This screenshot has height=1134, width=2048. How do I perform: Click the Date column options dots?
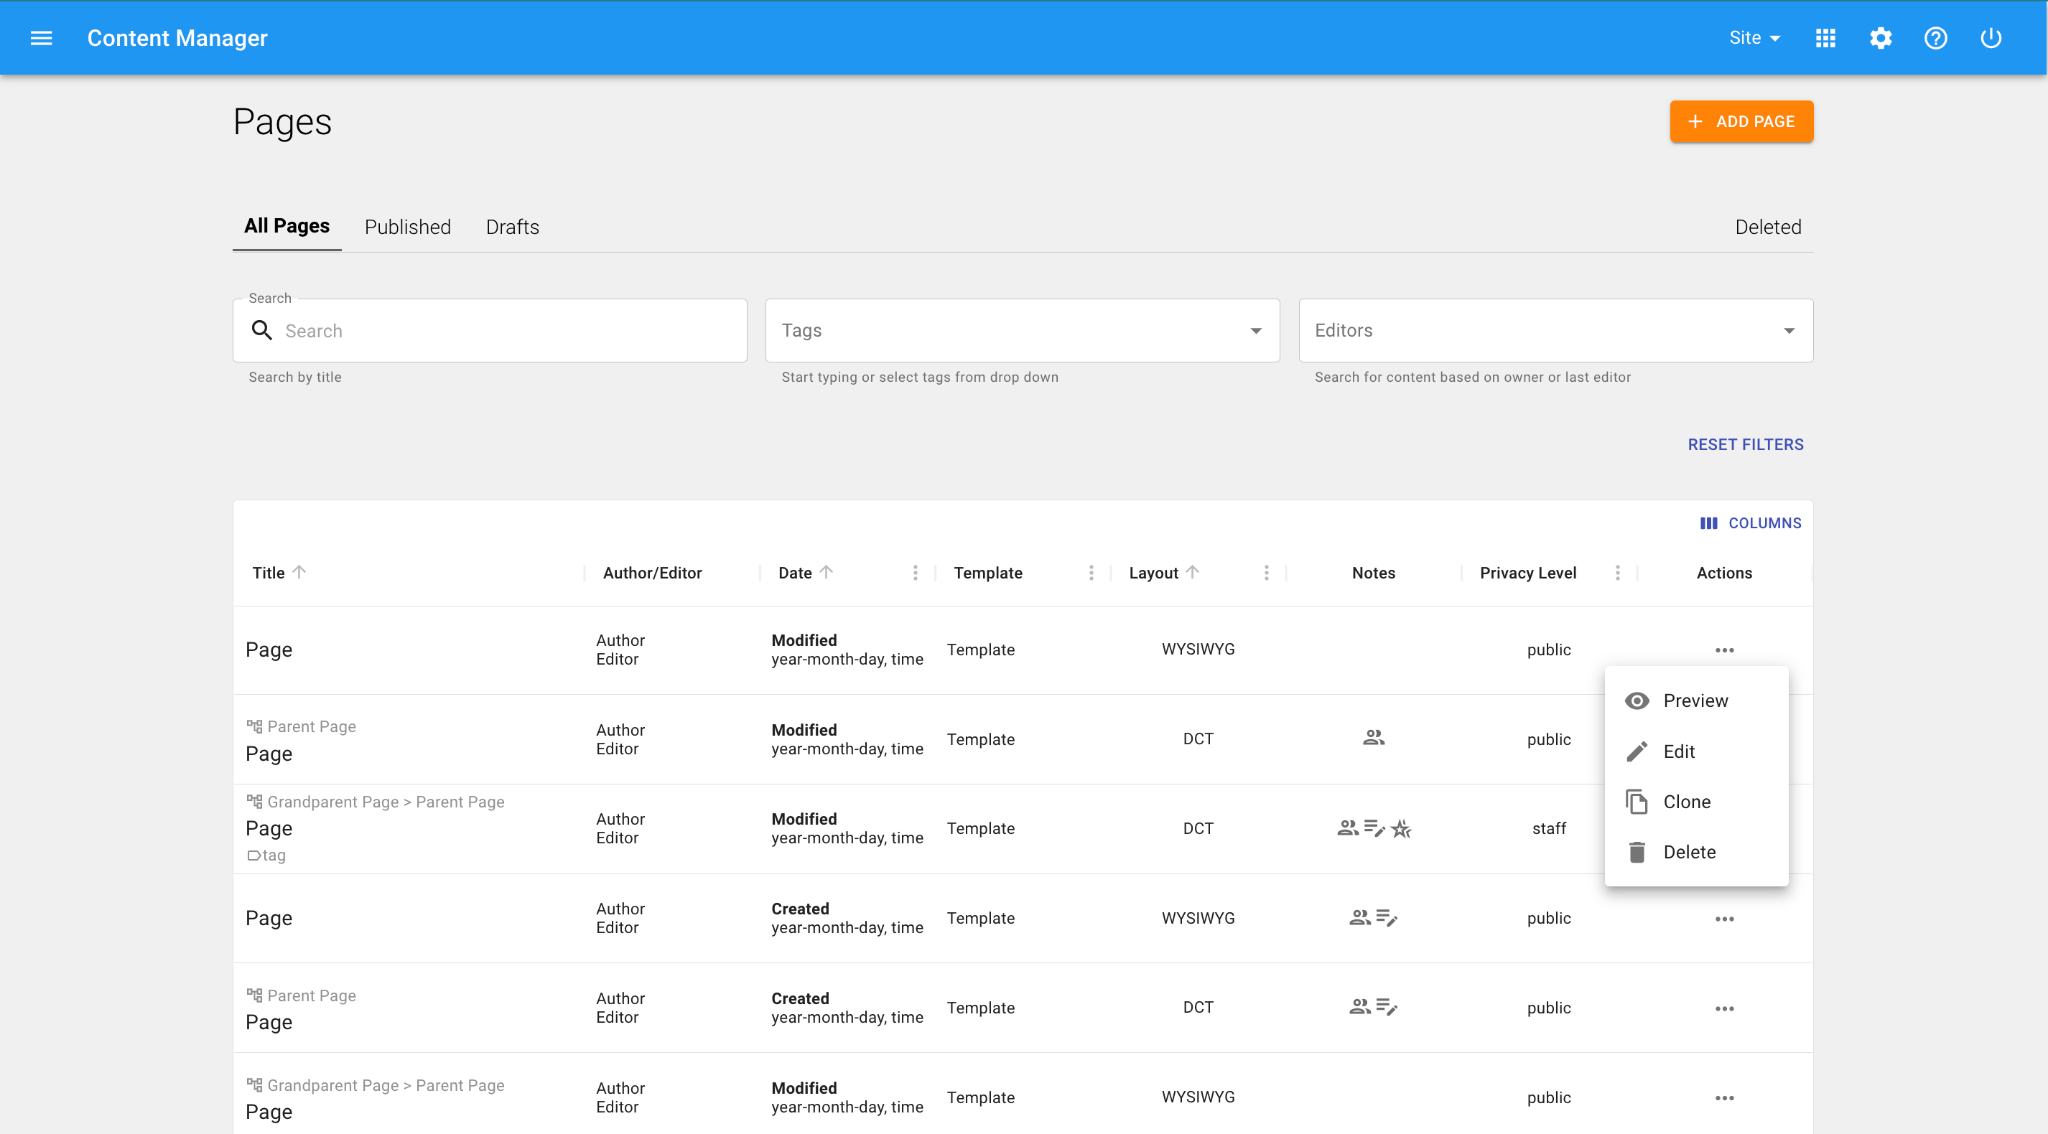(915, 573)
